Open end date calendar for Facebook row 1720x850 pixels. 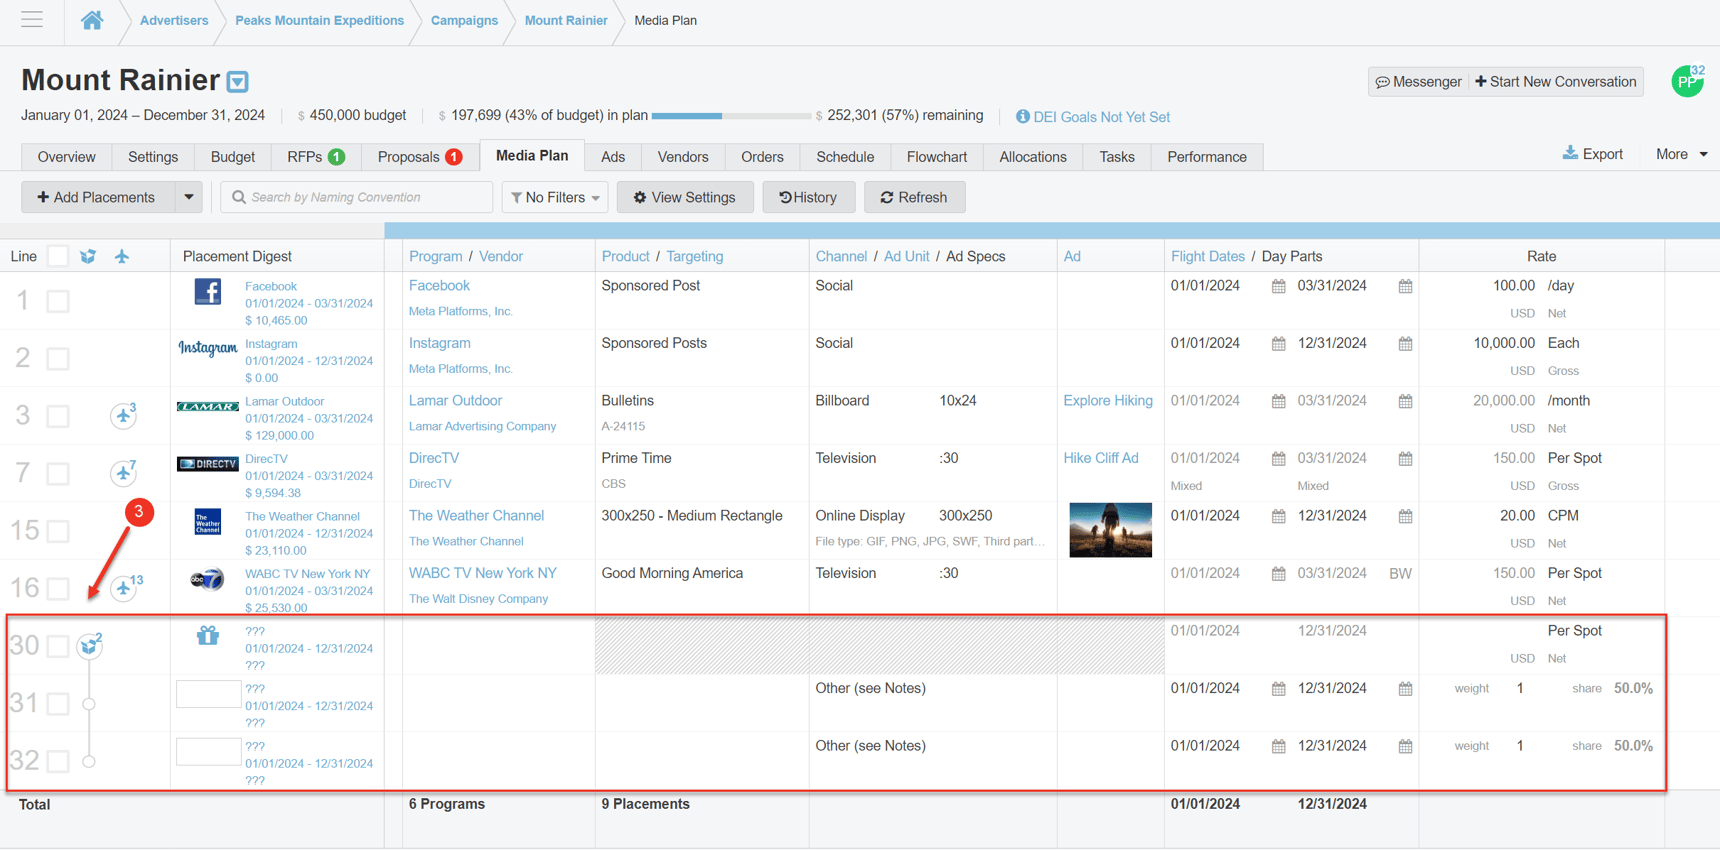1405,286
